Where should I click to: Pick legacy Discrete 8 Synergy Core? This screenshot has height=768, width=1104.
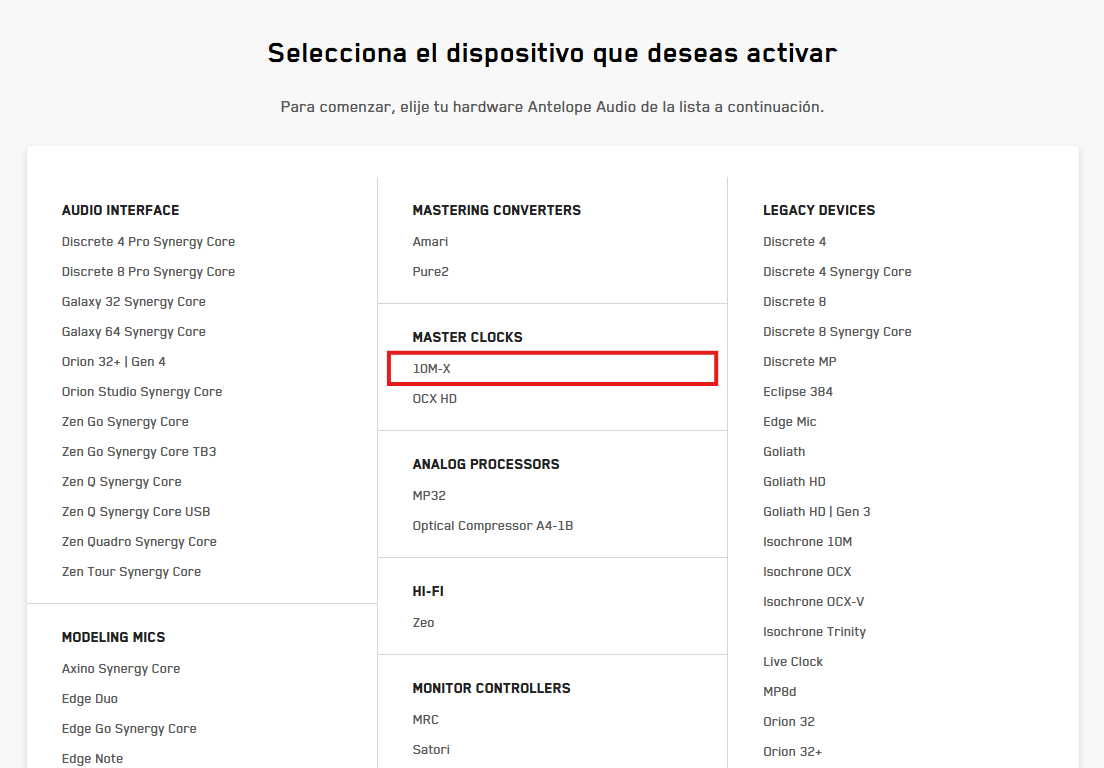(x=837, y=332)
